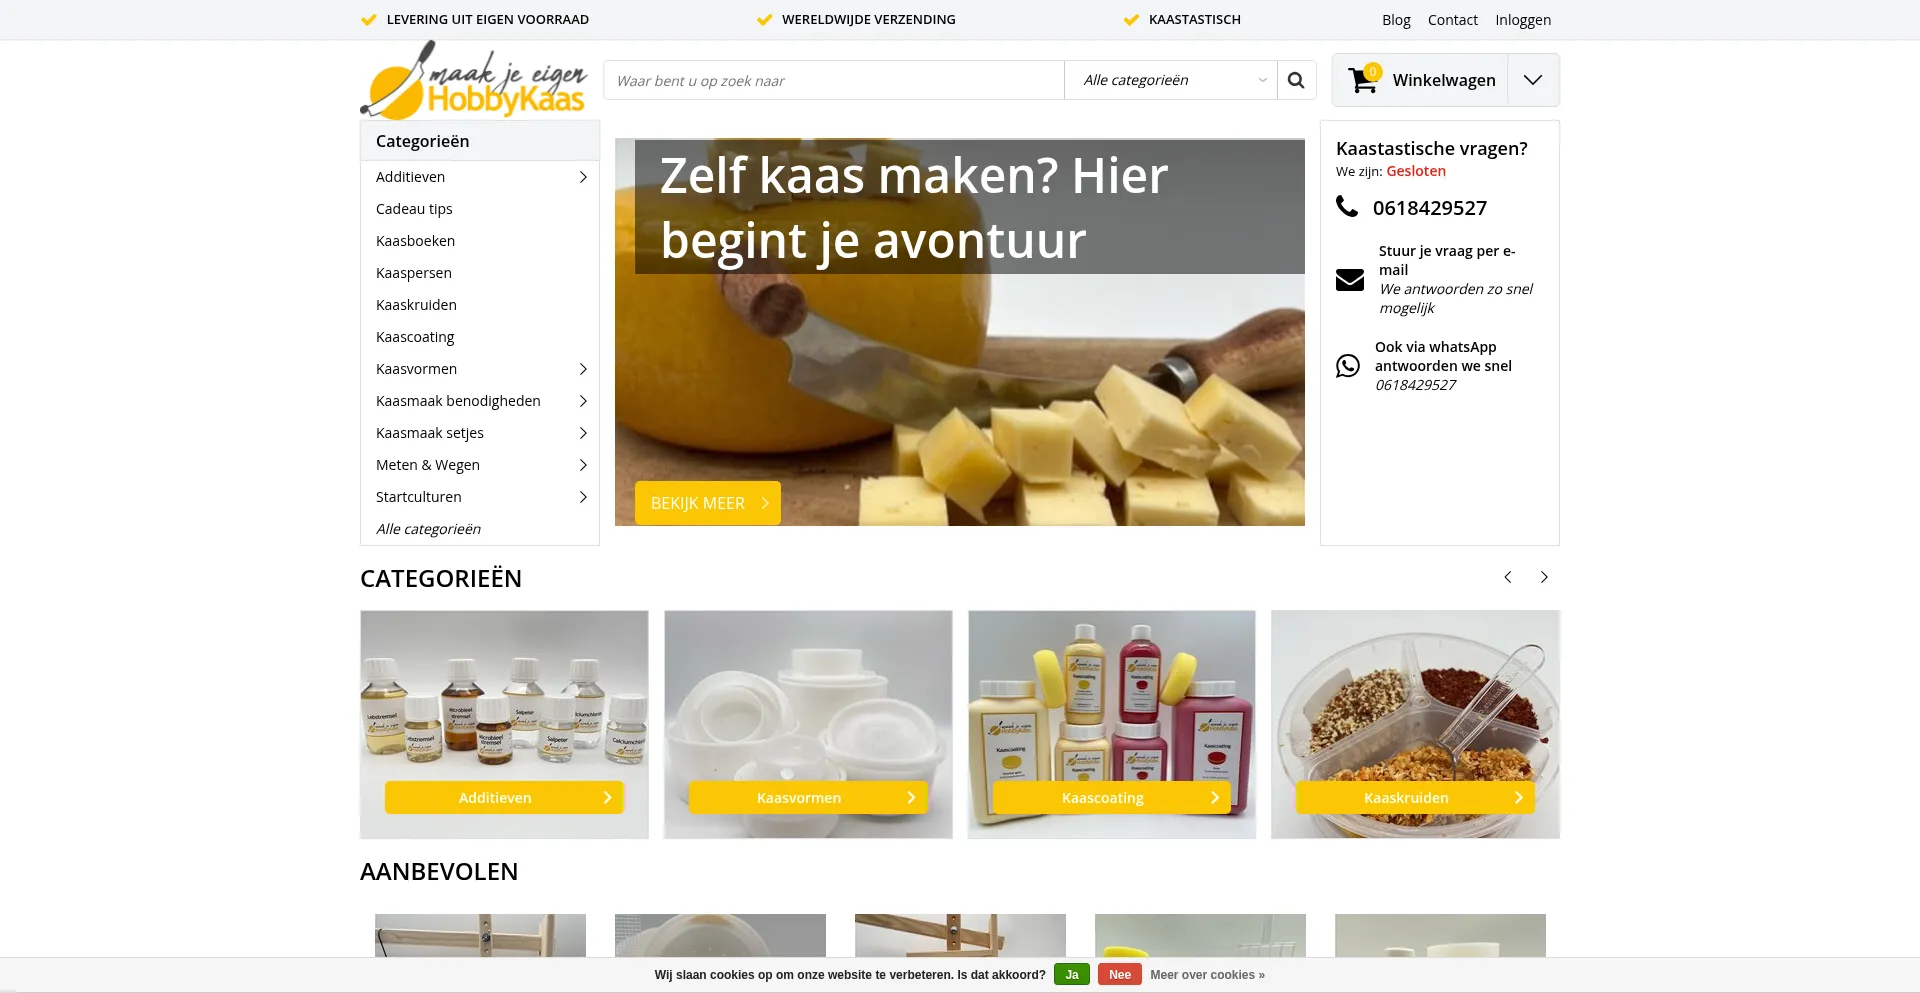Show next categories with right carousel arrow

[1544, 577]
